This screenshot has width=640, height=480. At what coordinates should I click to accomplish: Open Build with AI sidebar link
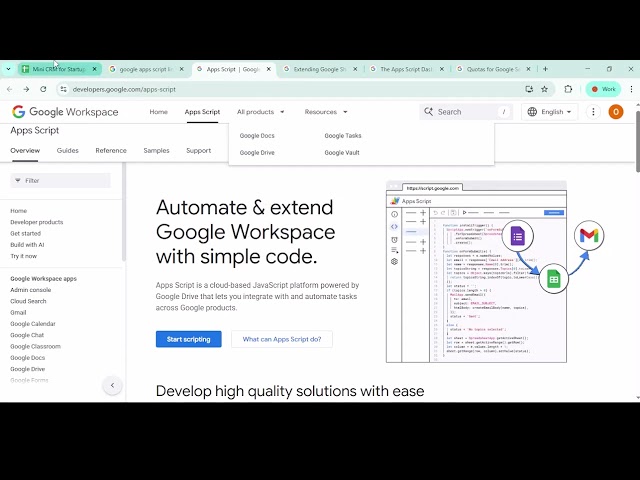click(x=27, y=245)
